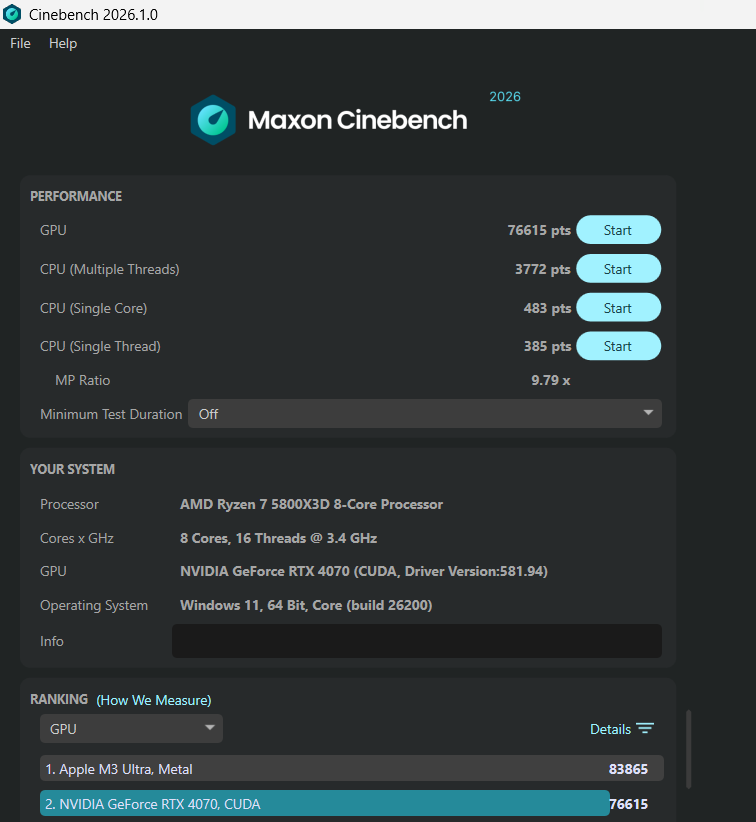The height and width of the screenshot is (822, 756).
Task: Open the GPU ranking category dropdown
Action: pyautogui.click(x=131, y=729)
